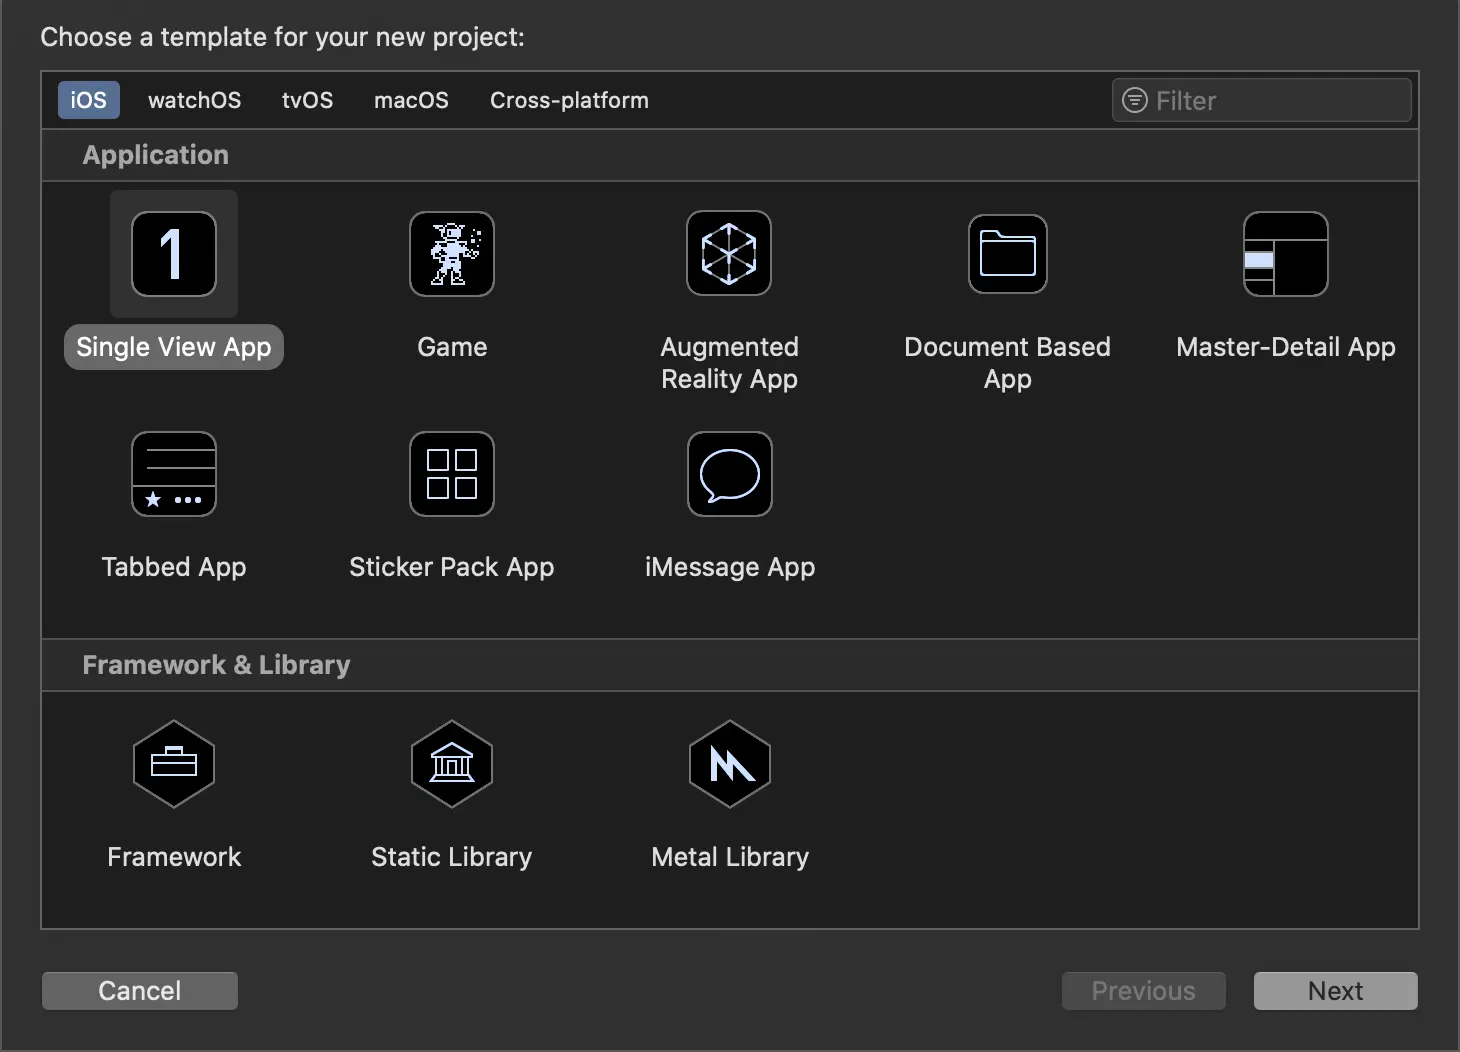This screenshot has height=1052, width=1460.
Task: Choose the Master-Detail App icon
Action: point(1286,254)
